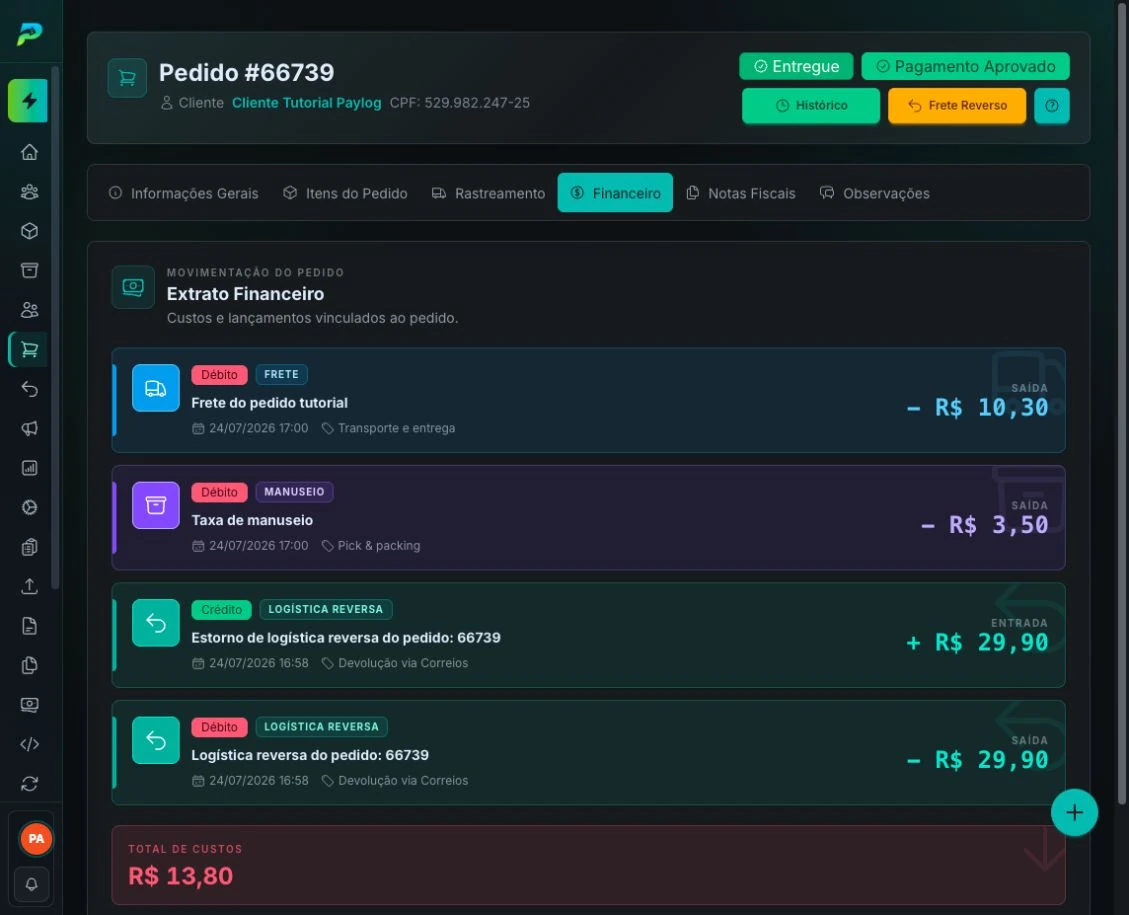Click the Frete Reverso button
The width and height of the screenshot is (1129, 915).
957,106
